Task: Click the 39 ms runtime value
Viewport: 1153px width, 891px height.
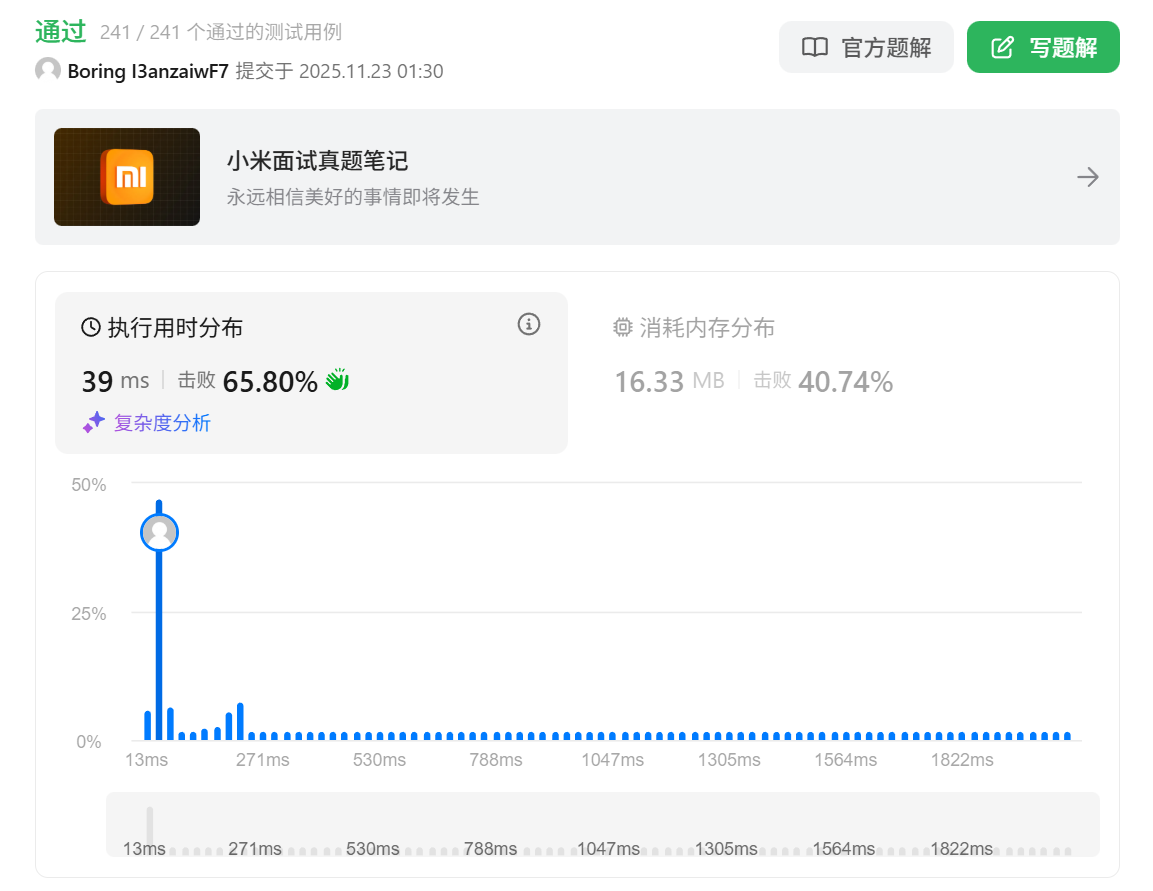Action: point(115,381)
